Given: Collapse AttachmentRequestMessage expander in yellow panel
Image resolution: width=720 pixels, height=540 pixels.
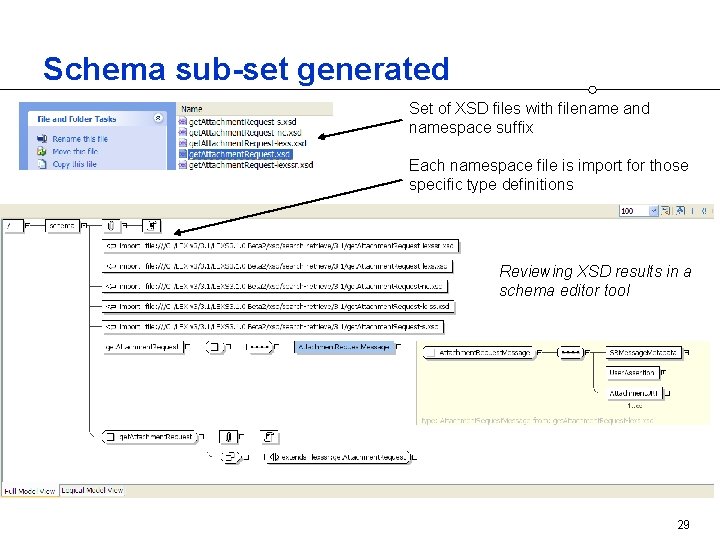Looking at the screenshot, I should [x=539, y=353].
